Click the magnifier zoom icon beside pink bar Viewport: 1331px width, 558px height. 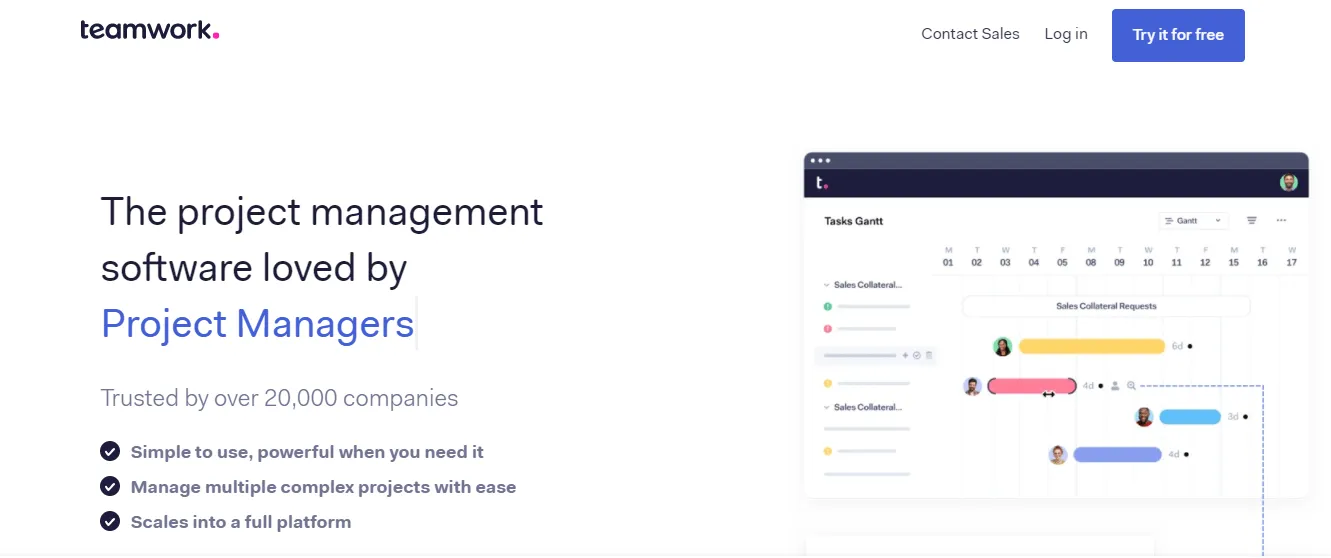pos(1131,385)
